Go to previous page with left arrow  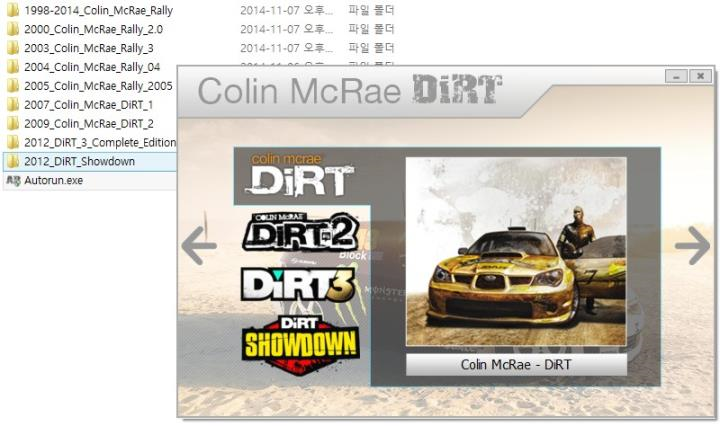[199, 245]
